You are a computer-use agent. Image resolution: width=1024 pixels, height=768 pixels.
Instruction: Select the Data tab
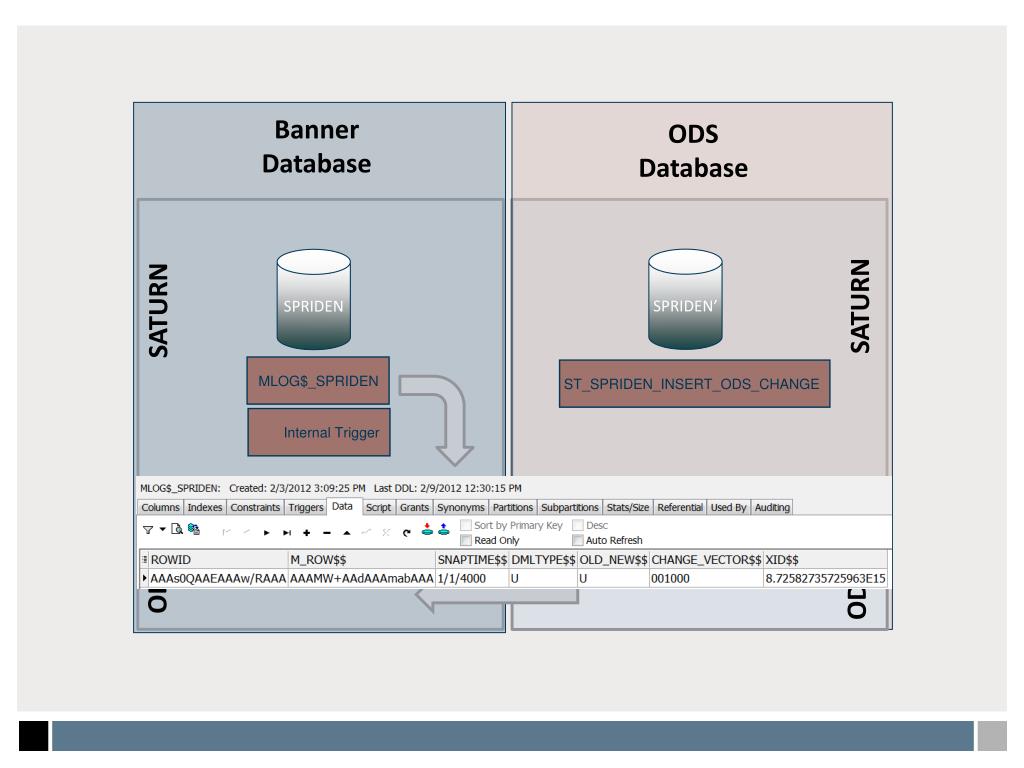click(342, 506)
